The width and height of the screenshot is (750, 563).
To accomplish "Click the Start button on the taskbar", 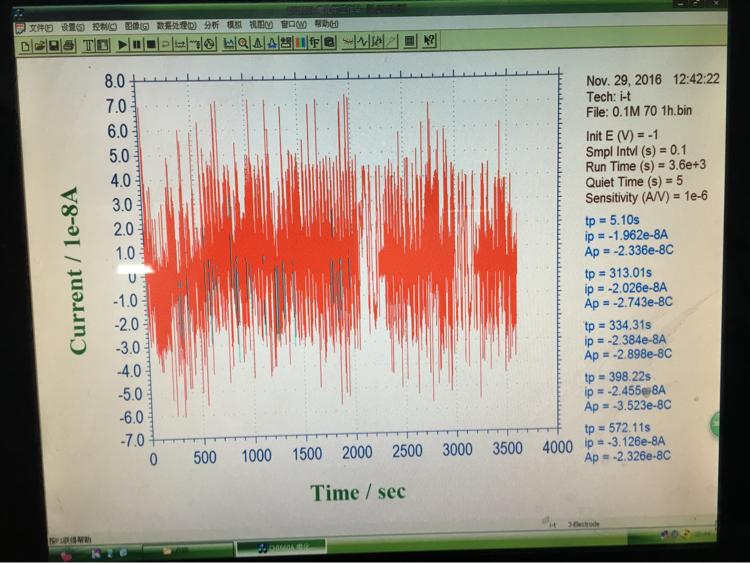I will click(x=66, y=555).
